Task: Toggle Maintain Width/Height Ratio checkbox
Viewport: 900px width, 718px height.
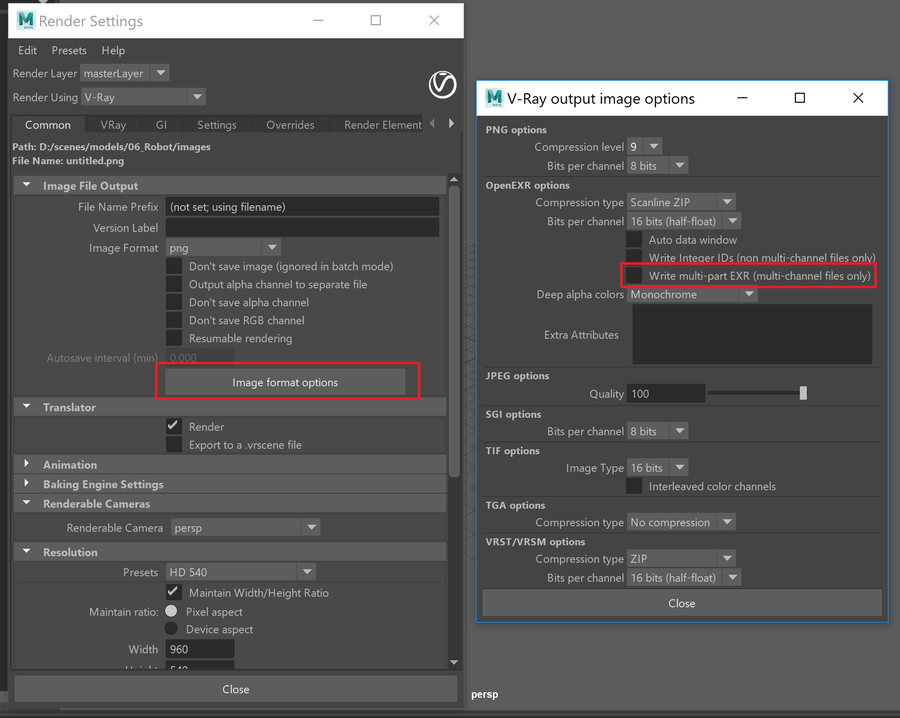Action: [174, 592]
